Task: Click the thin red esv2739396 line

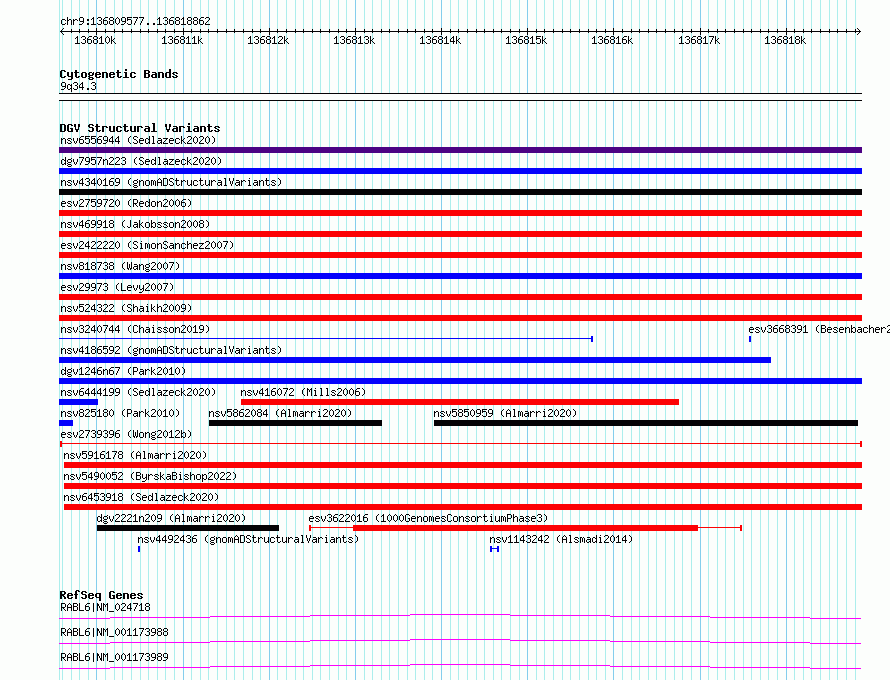Action: point(460,444)
